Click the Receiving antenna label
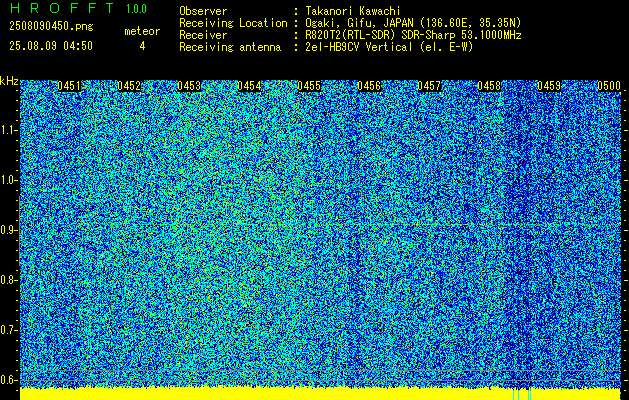Screen dimensions: 629x400 (x=230, y=47)
